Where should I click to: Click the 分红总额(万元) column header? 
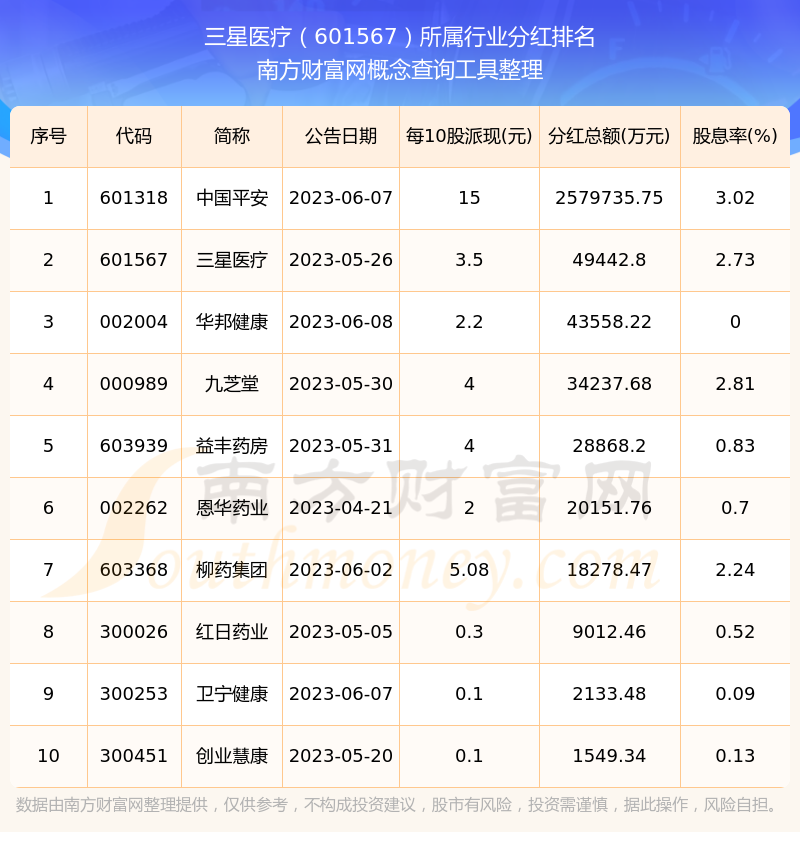point(609,136)
